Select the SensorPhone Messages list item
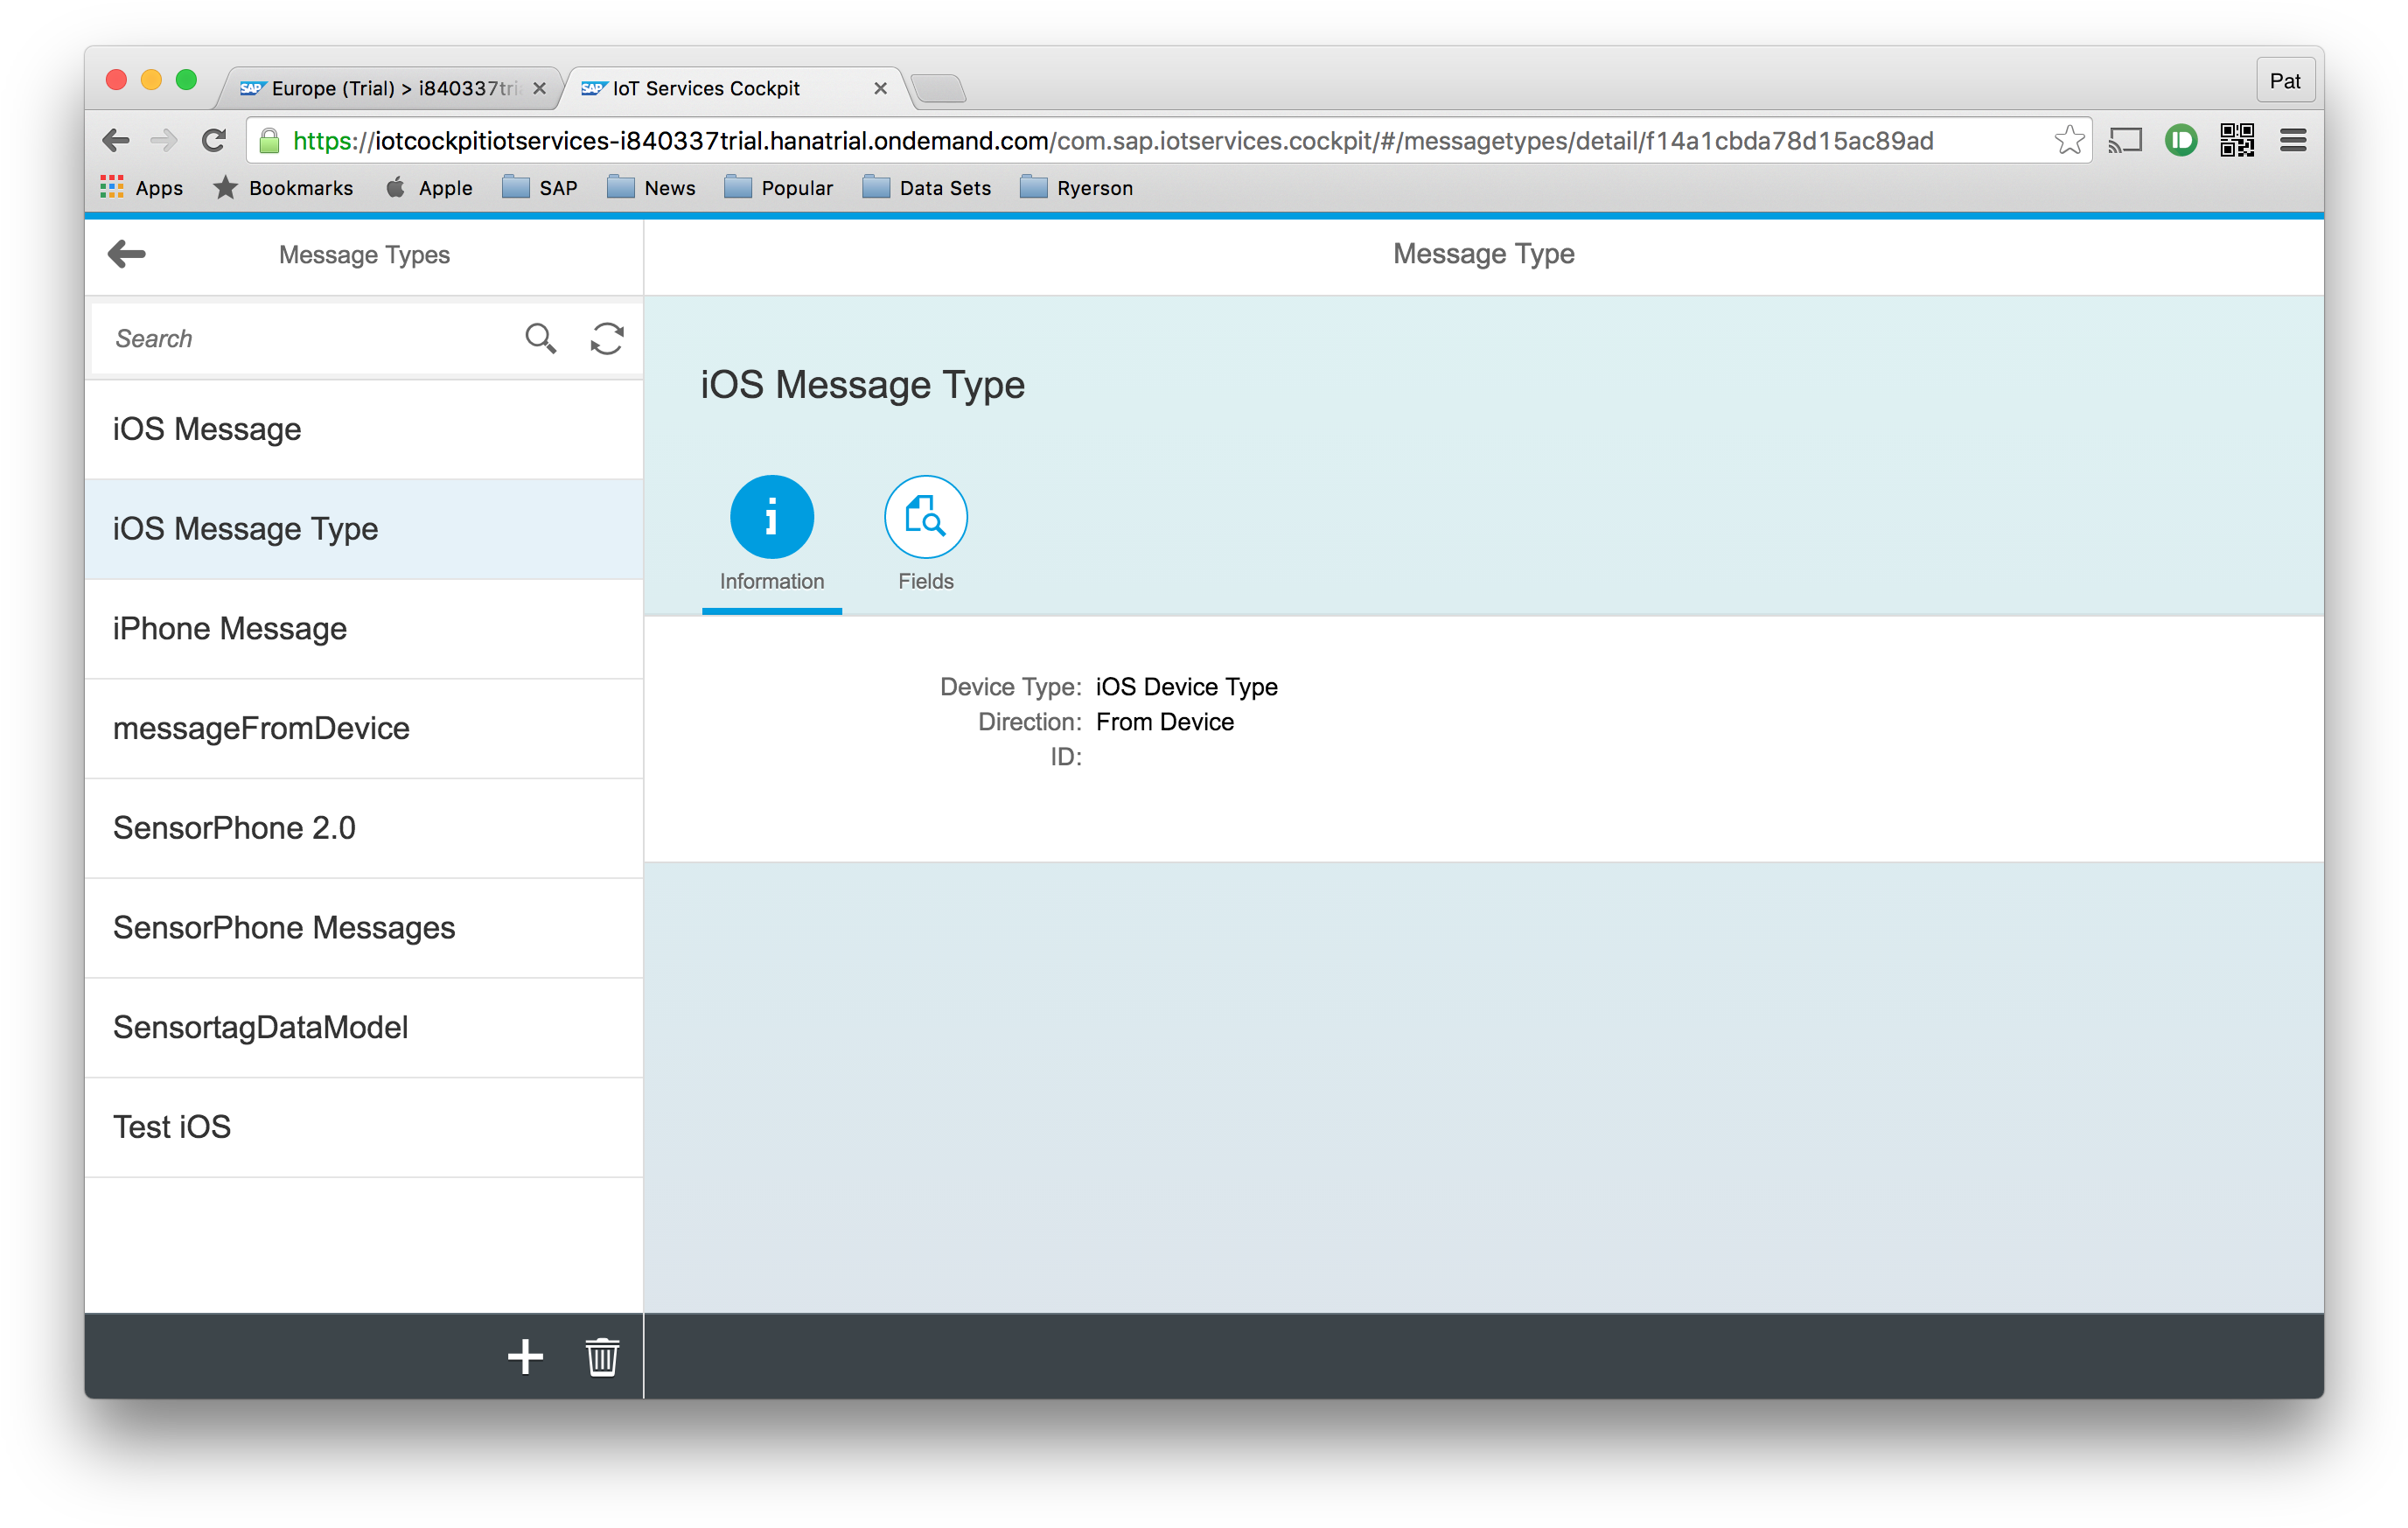2408x1528 pixels. click(x=364, y=928)
